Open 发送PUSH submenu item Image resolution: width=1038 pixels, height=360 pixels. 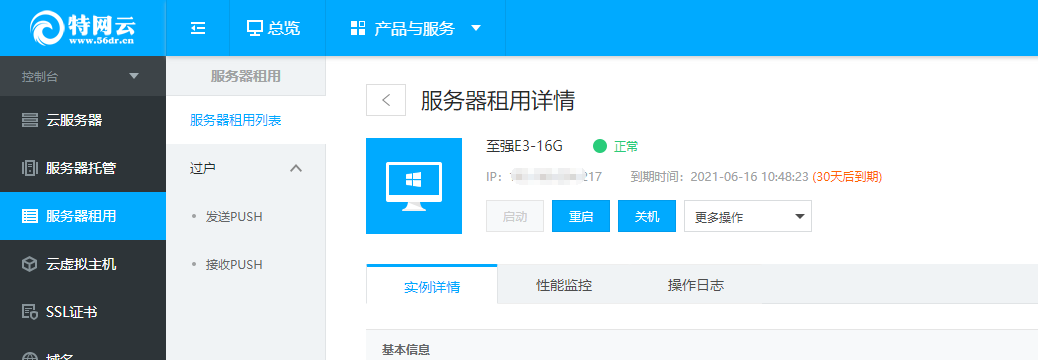pos(234,216)
